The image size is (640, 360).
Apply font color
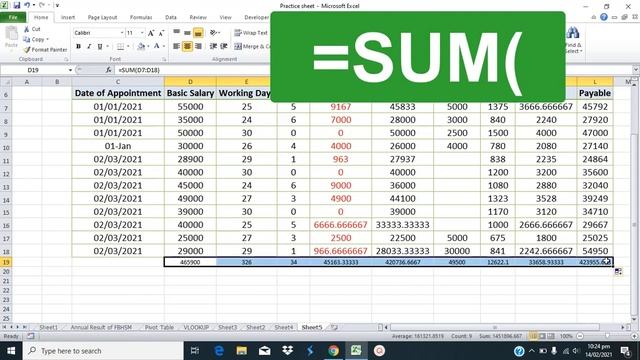coord(156,47)
